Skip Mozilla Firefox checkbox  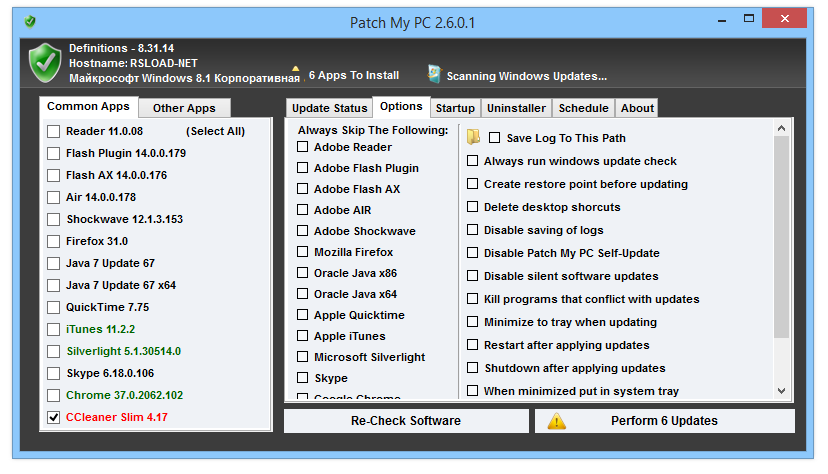303,252
